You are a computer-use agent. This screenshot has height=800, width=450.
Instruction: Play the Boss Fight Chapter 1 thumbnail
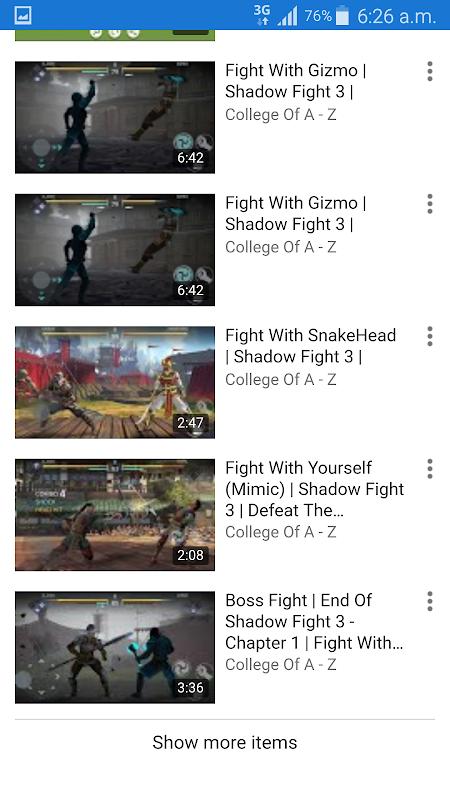[x=115, y=647]
